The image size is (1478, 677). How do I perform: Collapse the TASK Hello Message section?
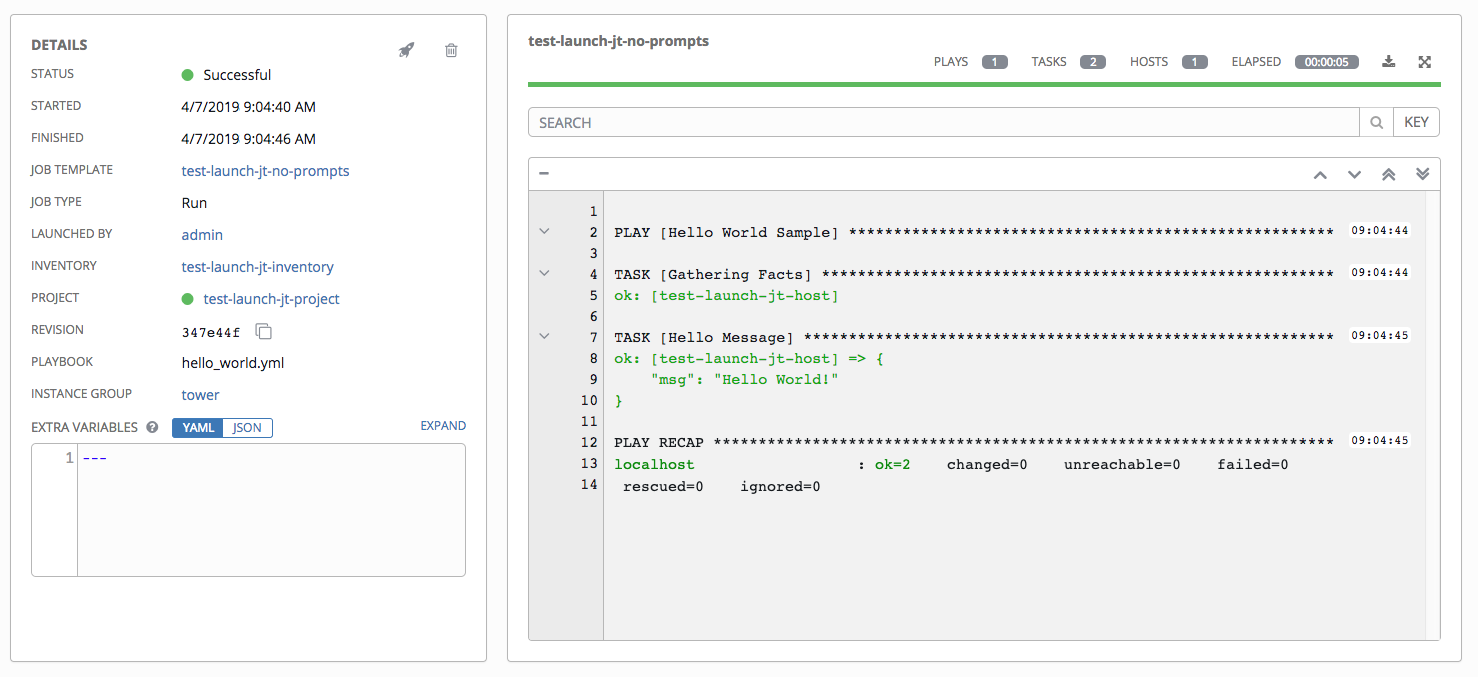tap(544, 336)
